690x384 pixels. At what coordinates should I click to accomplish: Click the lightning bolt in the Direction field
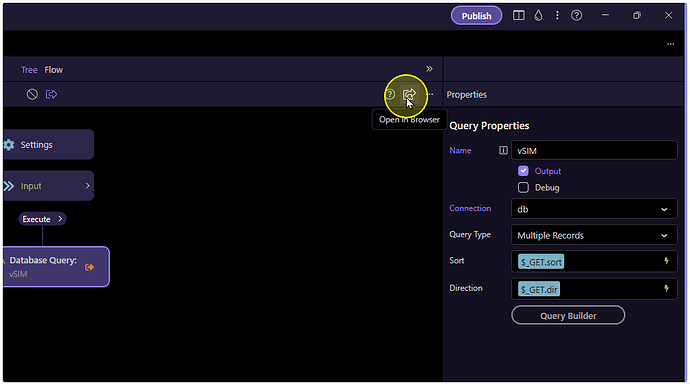click(666, 289)
